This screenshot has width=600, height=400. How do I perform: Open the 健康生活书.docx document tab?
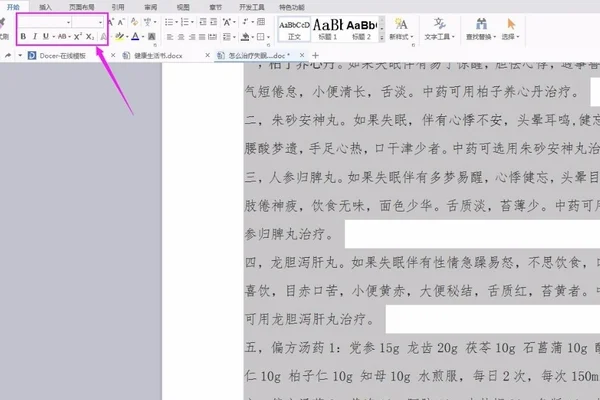(x=158, y=55)
